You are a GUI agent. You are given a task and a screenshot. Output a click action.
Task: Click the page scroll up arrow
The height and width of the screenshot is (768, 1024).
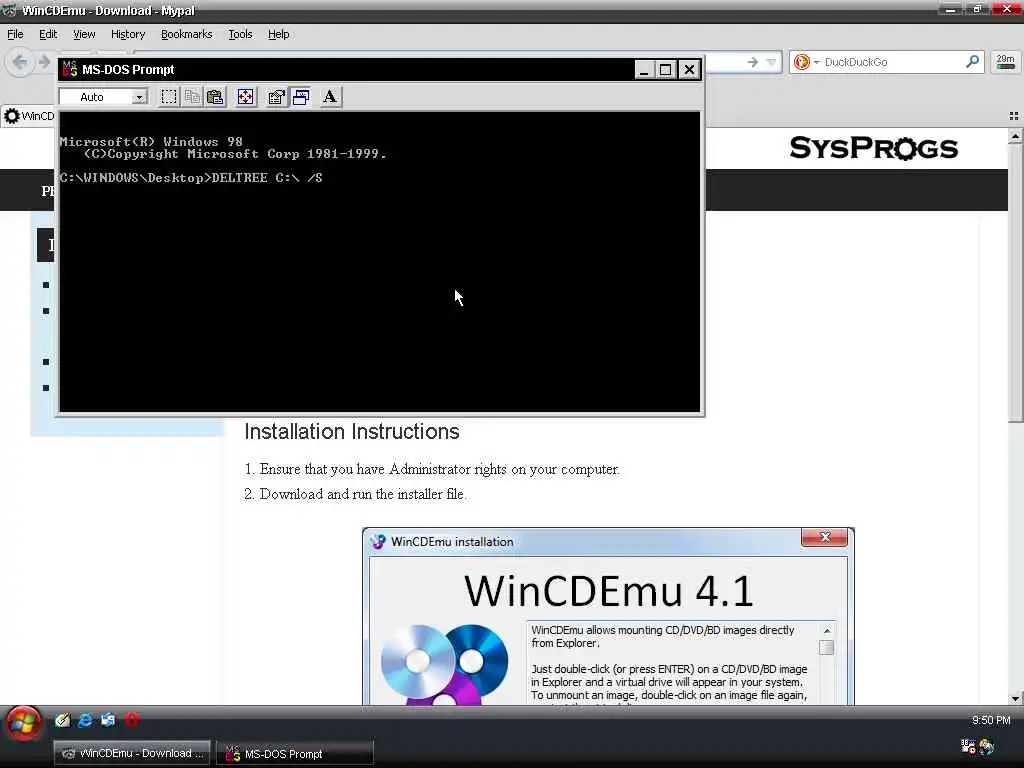1015,136
